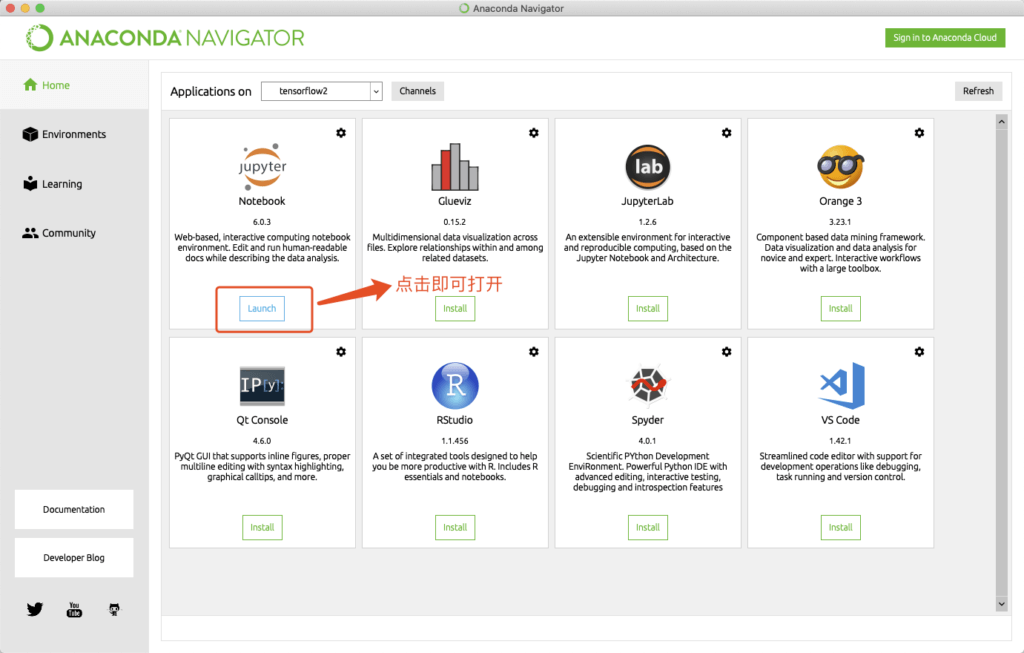Click the applications vertical scrollbar thumb

pyautogui.click(x=1001, y=363)
